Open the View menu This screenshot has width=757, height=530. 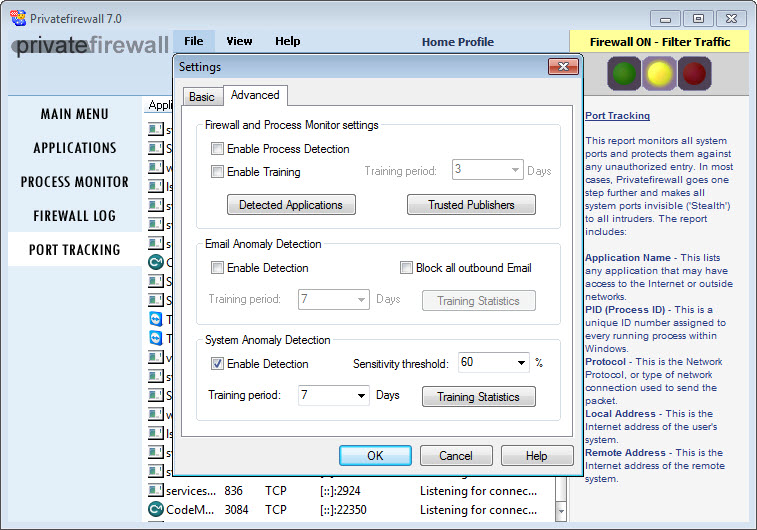pos(239,41)
